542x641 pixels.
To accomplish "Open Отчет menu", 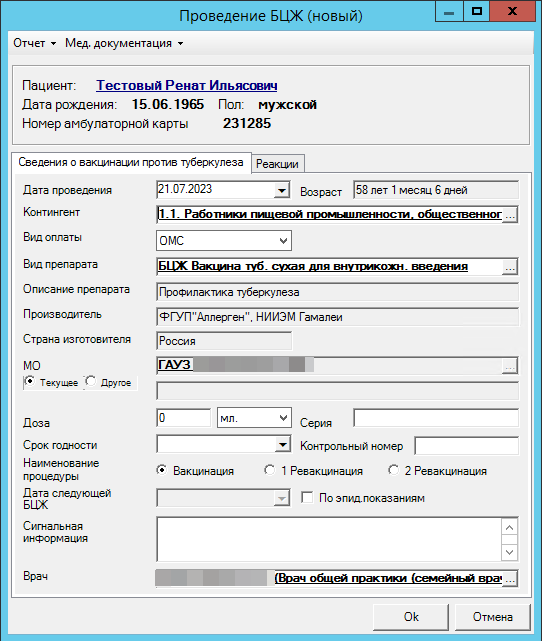I will 34,43.
